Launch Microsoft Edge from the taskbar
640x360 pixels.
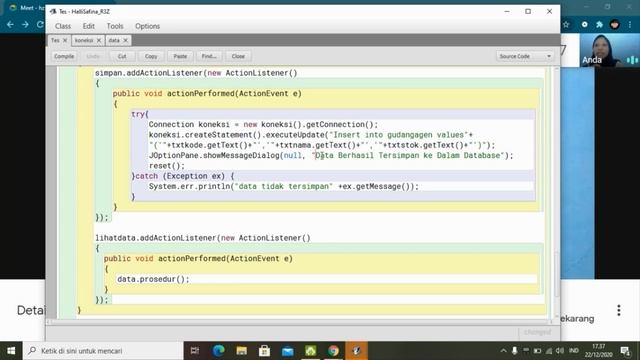pyautogui.click(x=218, y=351)
